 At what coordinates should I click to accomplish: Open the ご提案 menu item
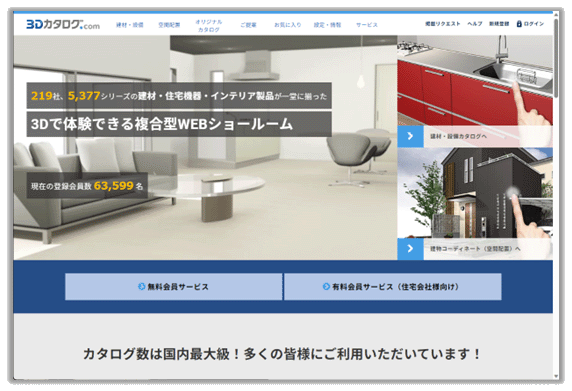point(248,25)
